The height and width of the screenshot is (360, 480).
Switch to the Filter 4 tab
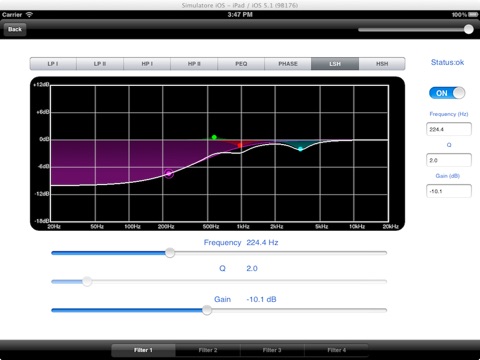tap(336, 350)
